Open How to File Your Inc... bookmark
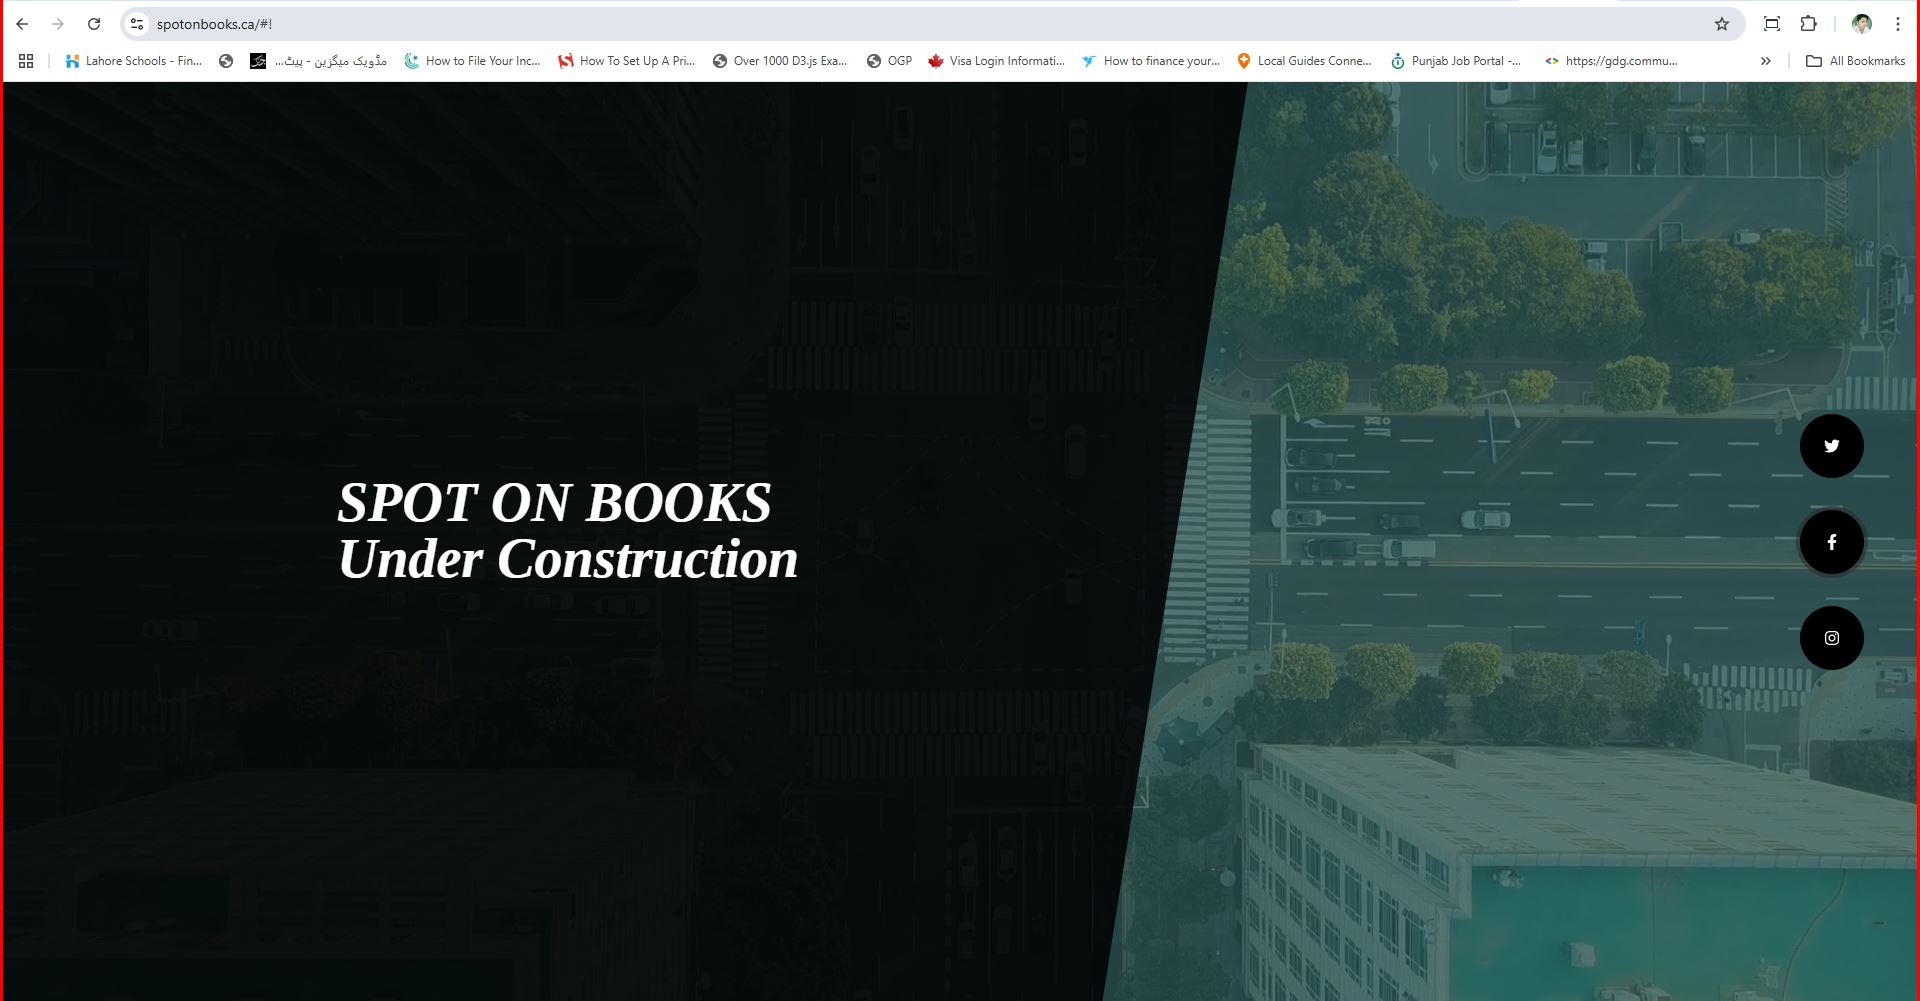Image resolution: width=1920 pixels, height=1001 pixels. pos(472,61)
